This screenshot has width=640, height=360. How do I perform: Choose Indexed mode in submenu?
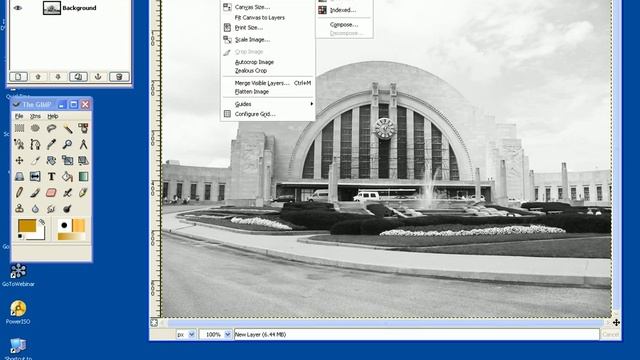344,10
